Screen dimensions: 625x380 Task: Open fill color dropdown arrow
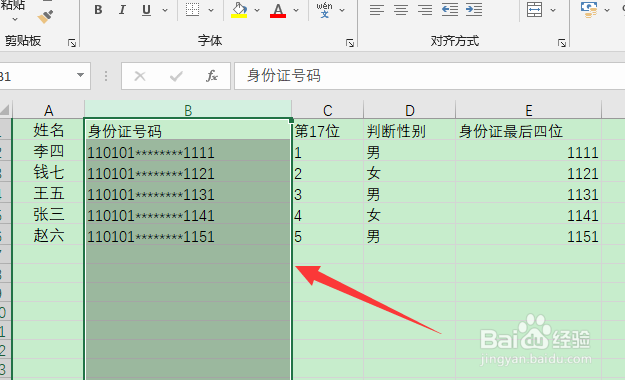(x=257, y=10)
